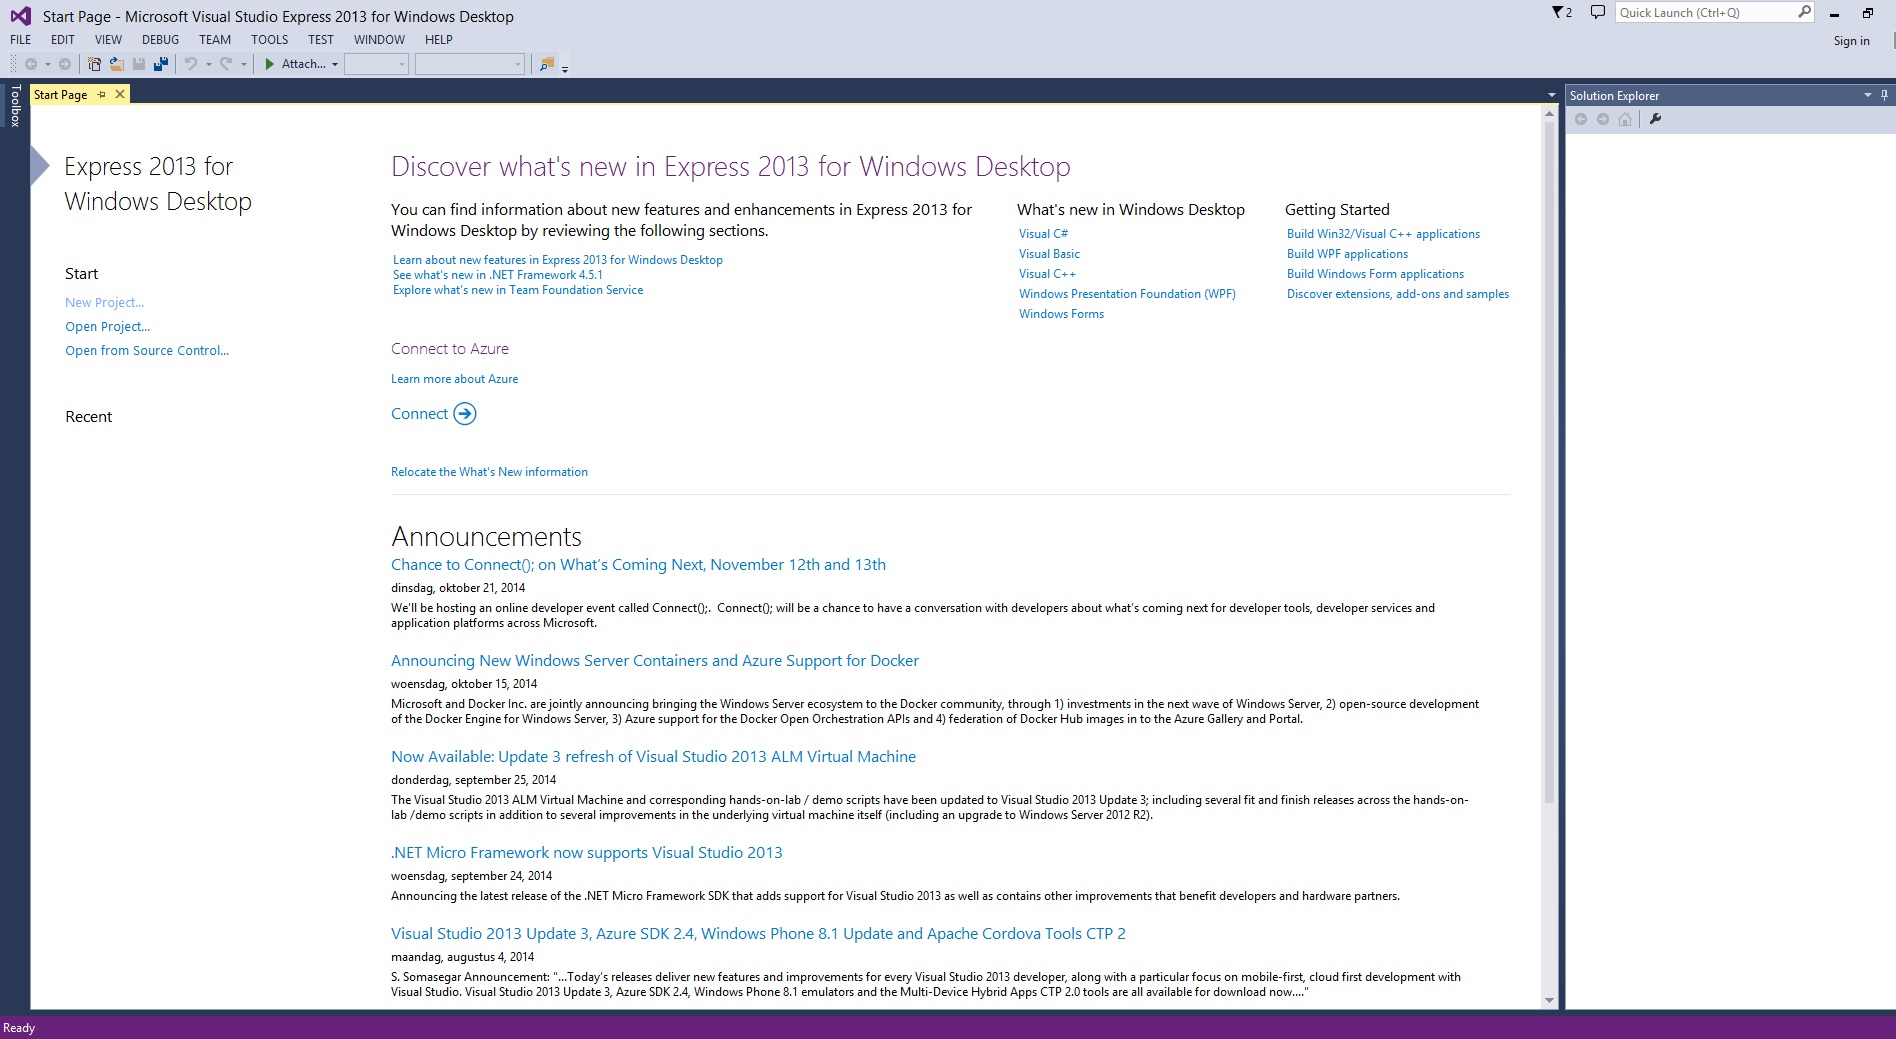Viewport: 1896px width, 1039px height.
Task: Open the Windows Forms link
Action: pos(1061,314)
